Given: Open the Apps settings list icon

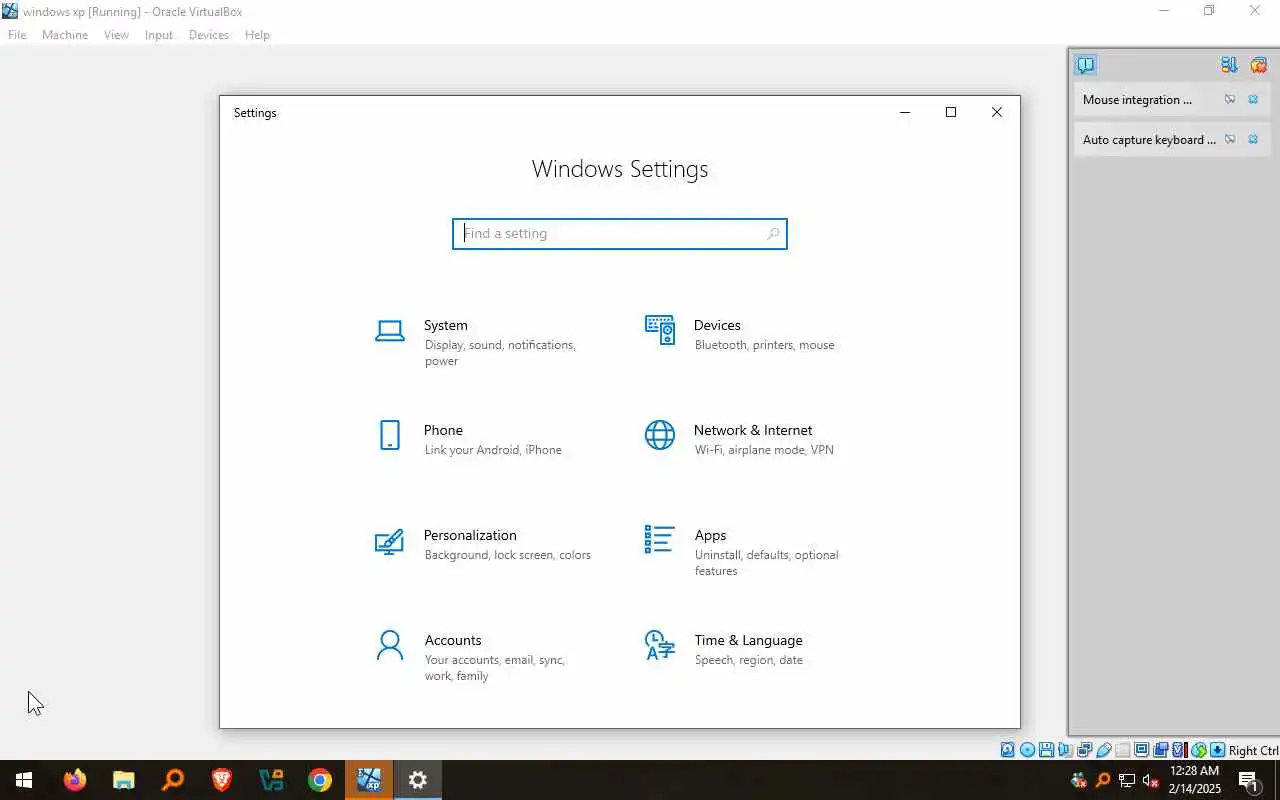Looking at the screenshot, I should pos(660,540).
